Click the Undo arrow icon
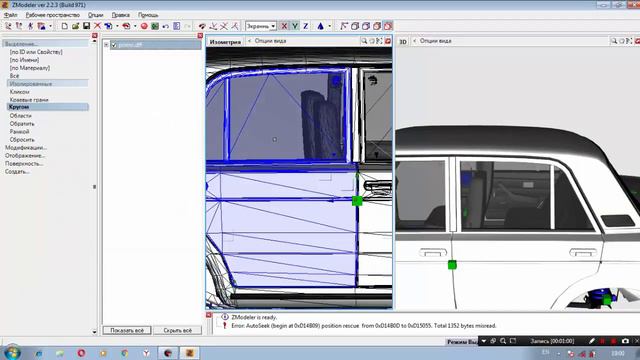640x360 pixels. (166, 26)
